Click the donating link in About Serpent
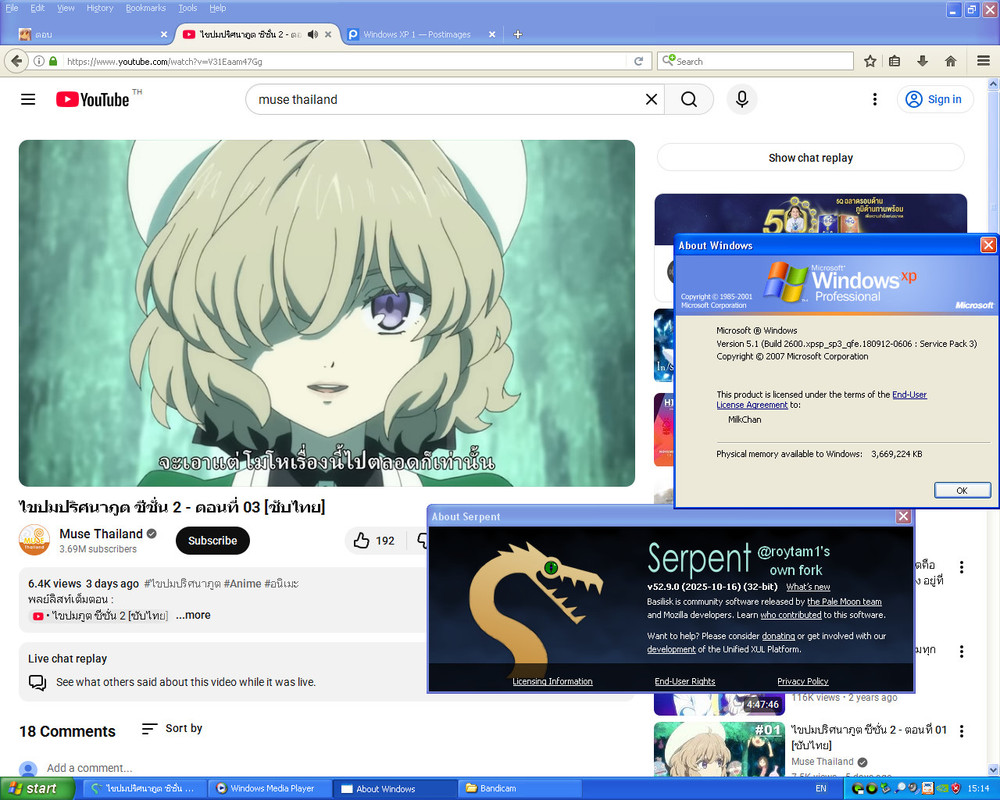 [778, 636]
